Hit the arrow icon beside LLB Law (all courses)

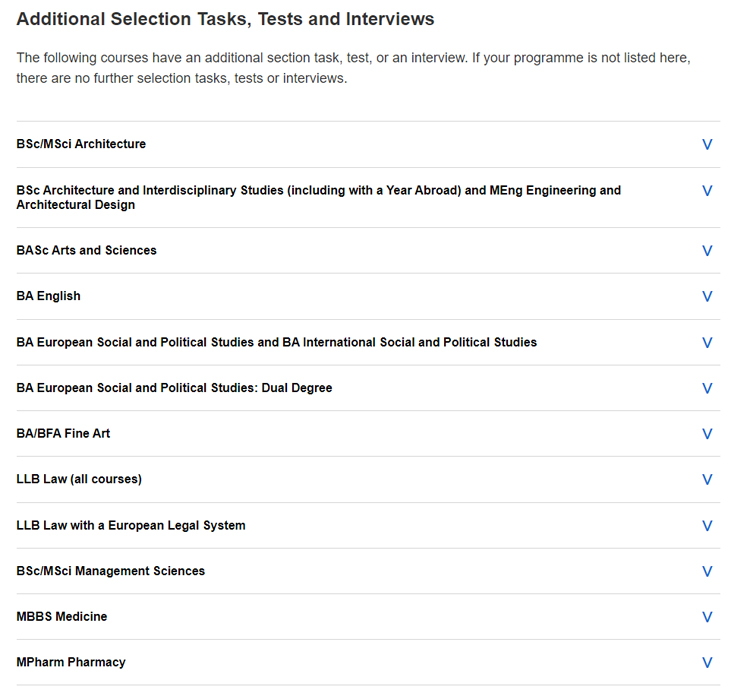[707, 480]
